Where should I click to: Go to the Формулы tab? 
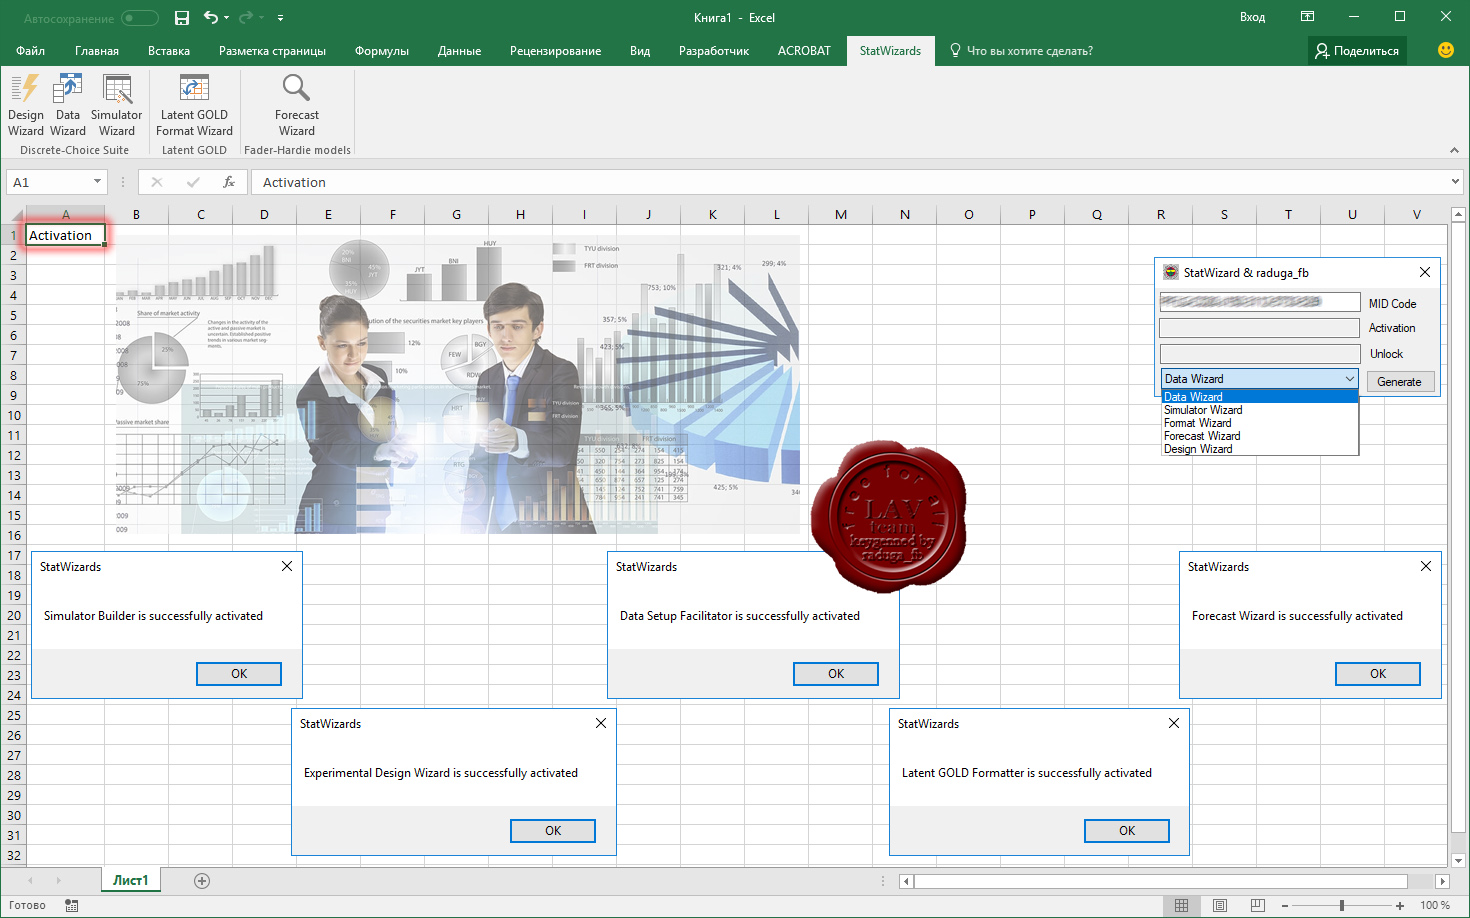point(382,50)
